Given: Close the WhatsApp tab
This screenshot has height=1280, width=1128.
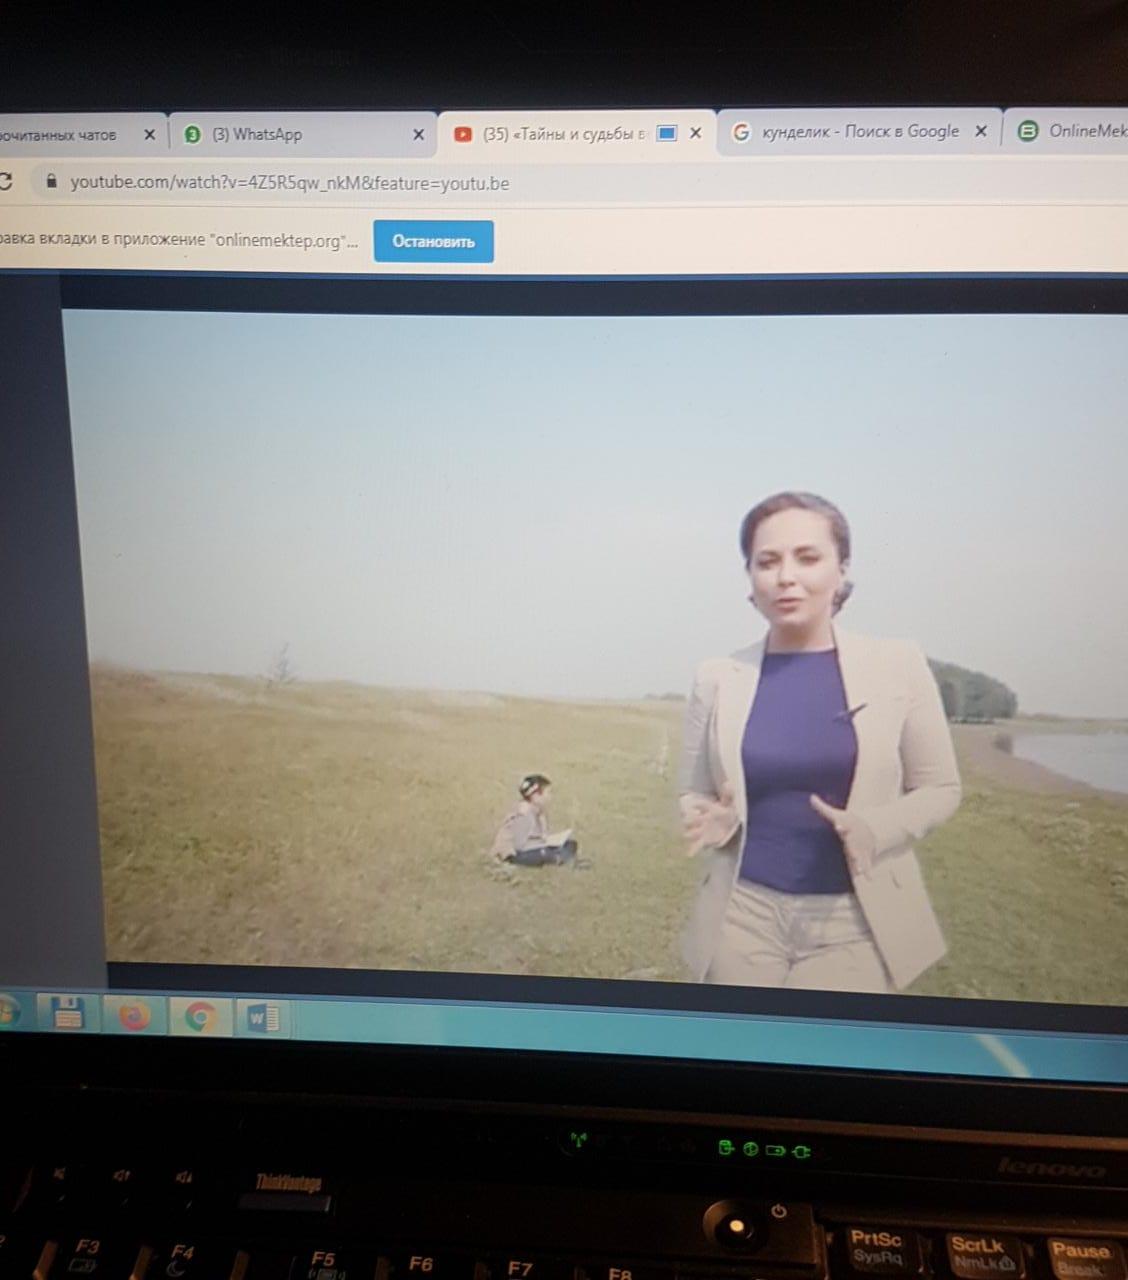Looking at the screenshot, I should tap(418, 134).
